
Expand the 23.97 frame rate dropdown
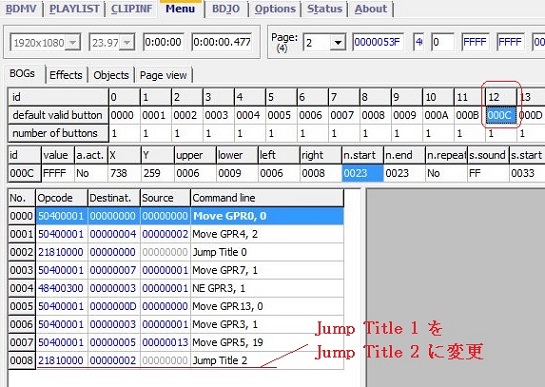coord(127,42)
